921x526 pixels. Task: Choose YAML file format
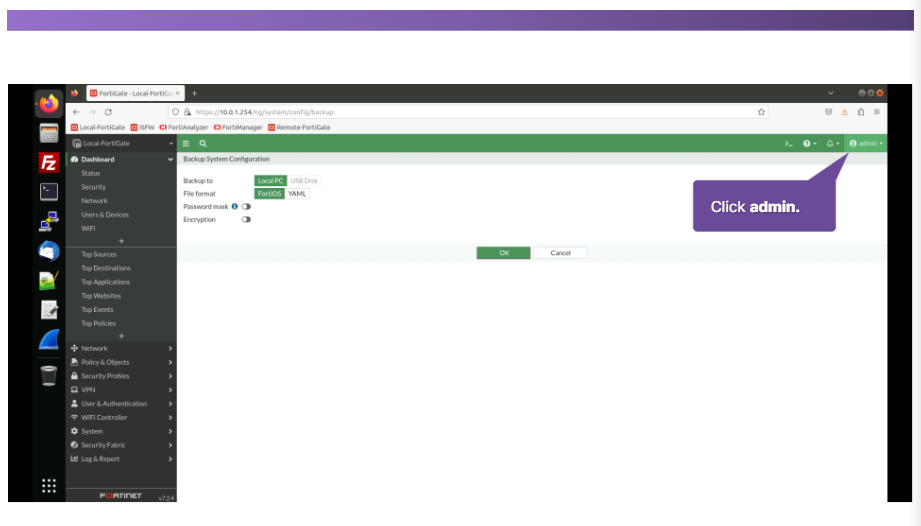tap(297, 194)
